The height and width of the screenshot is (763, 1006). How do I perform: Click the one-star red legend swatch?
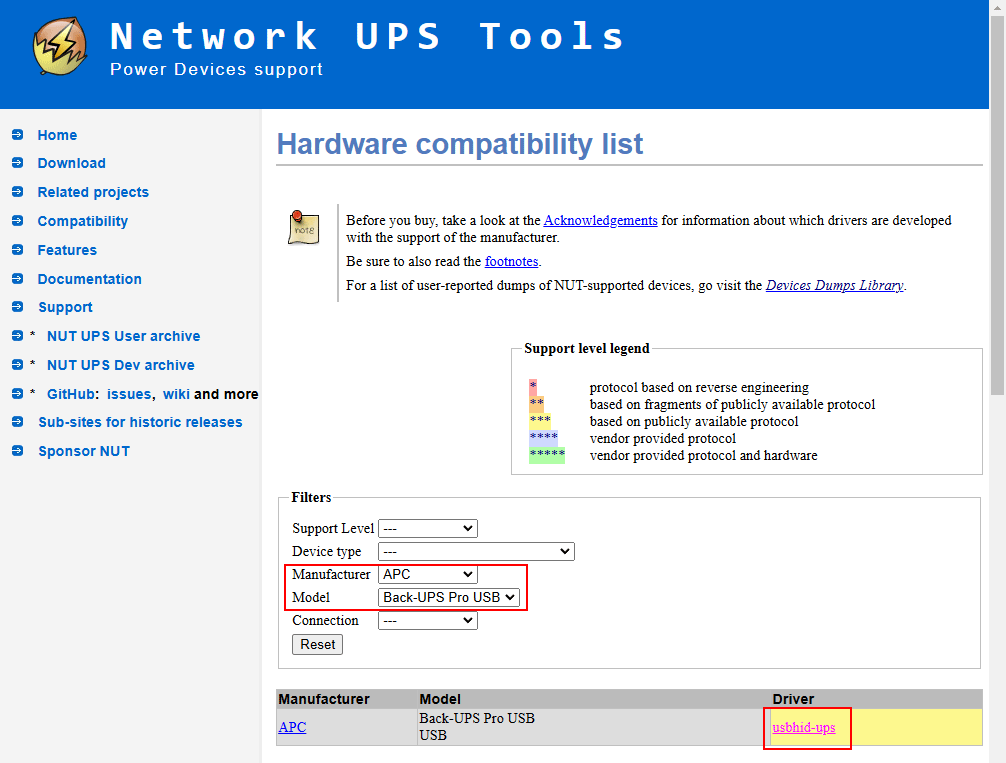(533, 388)
